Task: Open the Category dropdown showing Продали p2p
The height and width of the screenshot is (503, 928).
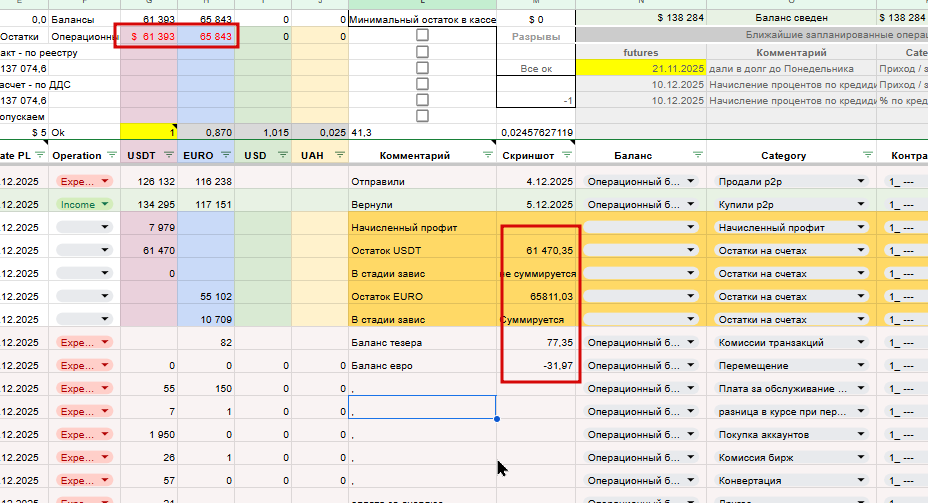Action: 791,182
